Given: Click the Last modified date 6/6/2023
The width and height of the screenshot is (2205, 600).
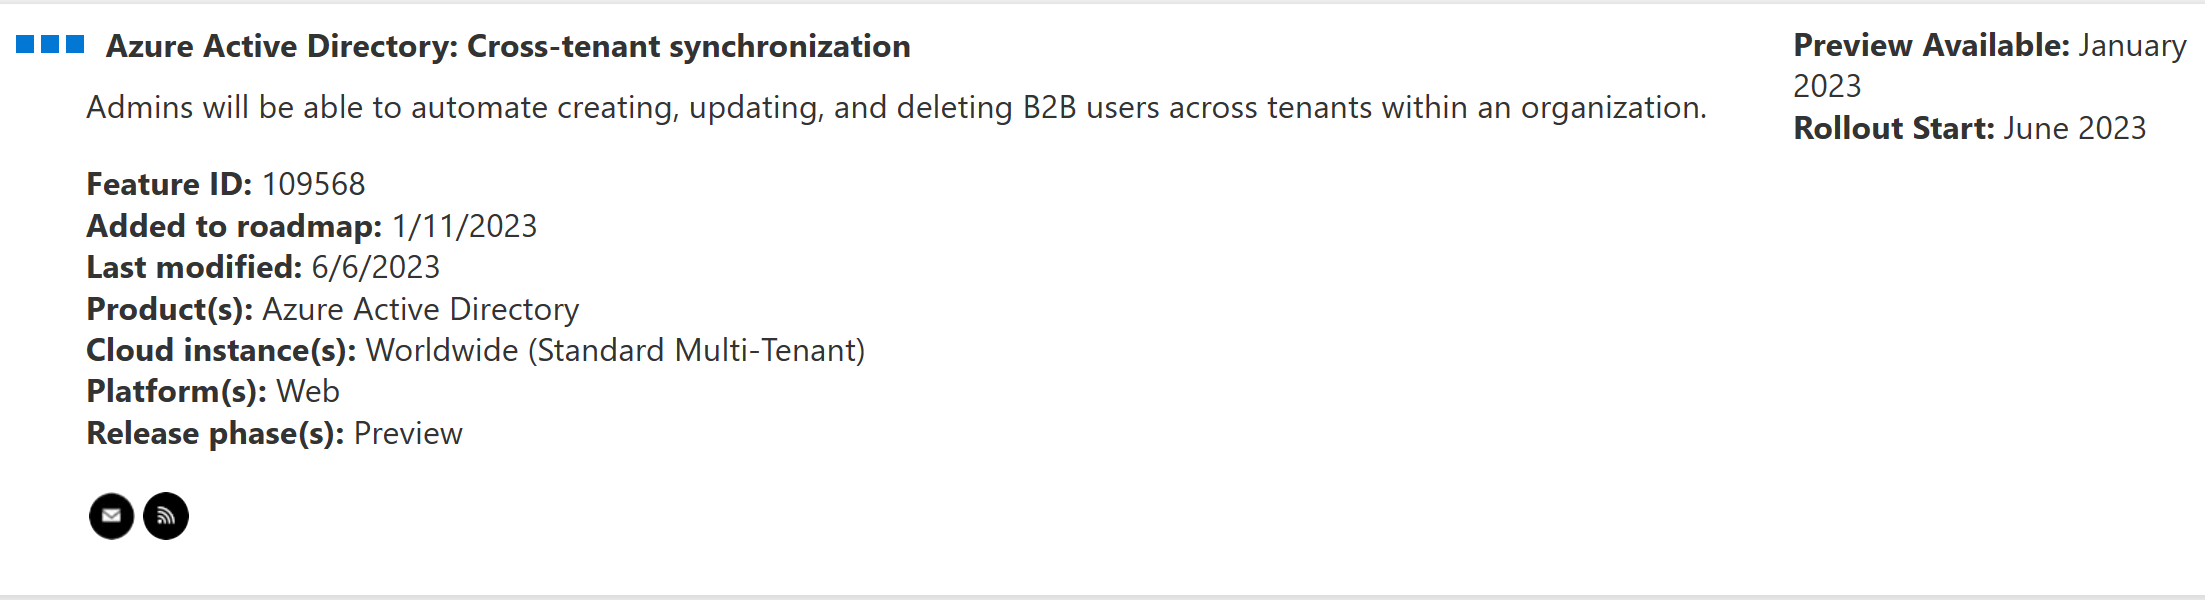Looking at the screenshot, I should point(375,267).
